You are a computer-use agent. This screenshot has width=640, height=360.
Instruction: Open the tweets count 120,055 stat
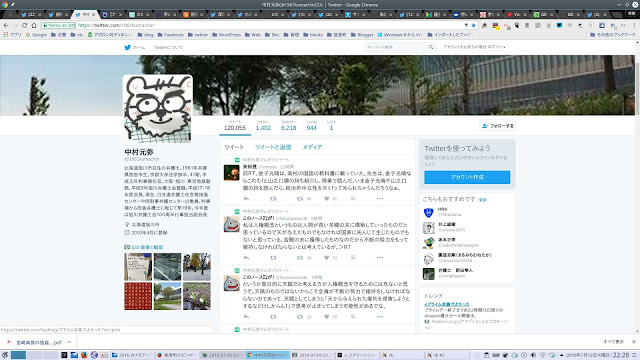pyautogui.click(x=235, y=125)
